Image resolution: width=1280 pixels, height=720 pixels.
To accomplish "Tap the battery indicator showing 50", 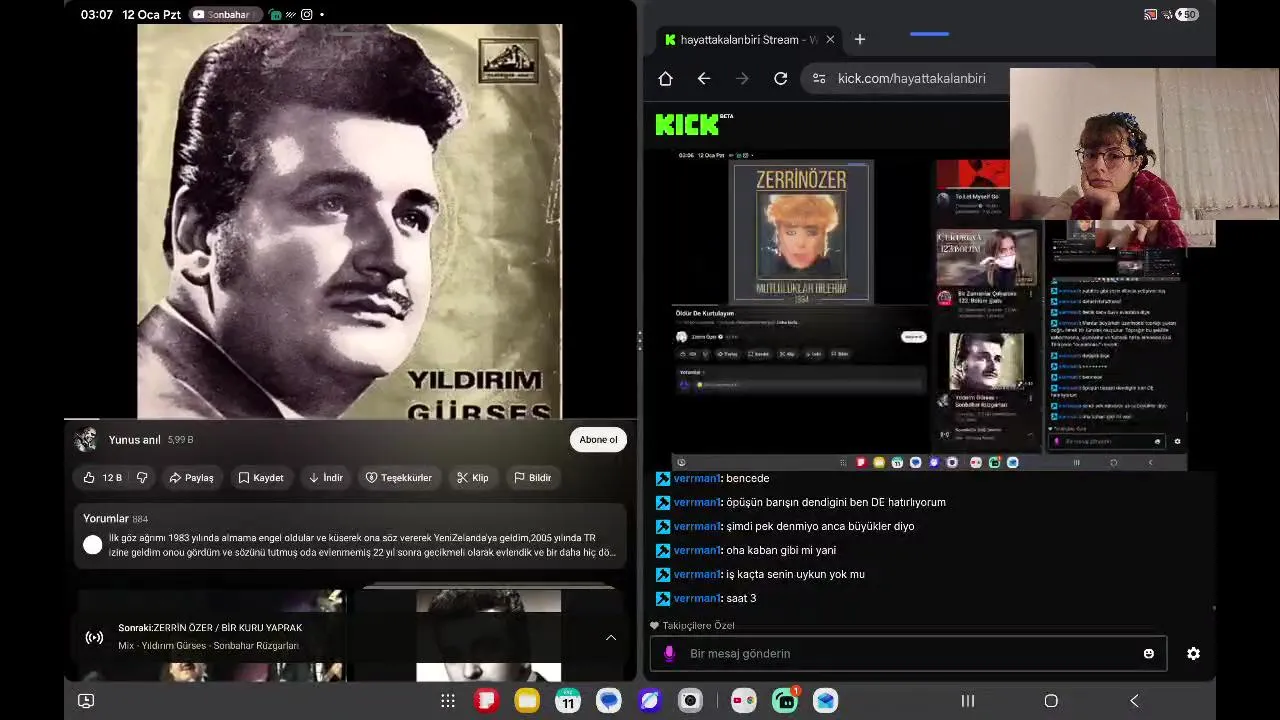I will point(1187,15).
